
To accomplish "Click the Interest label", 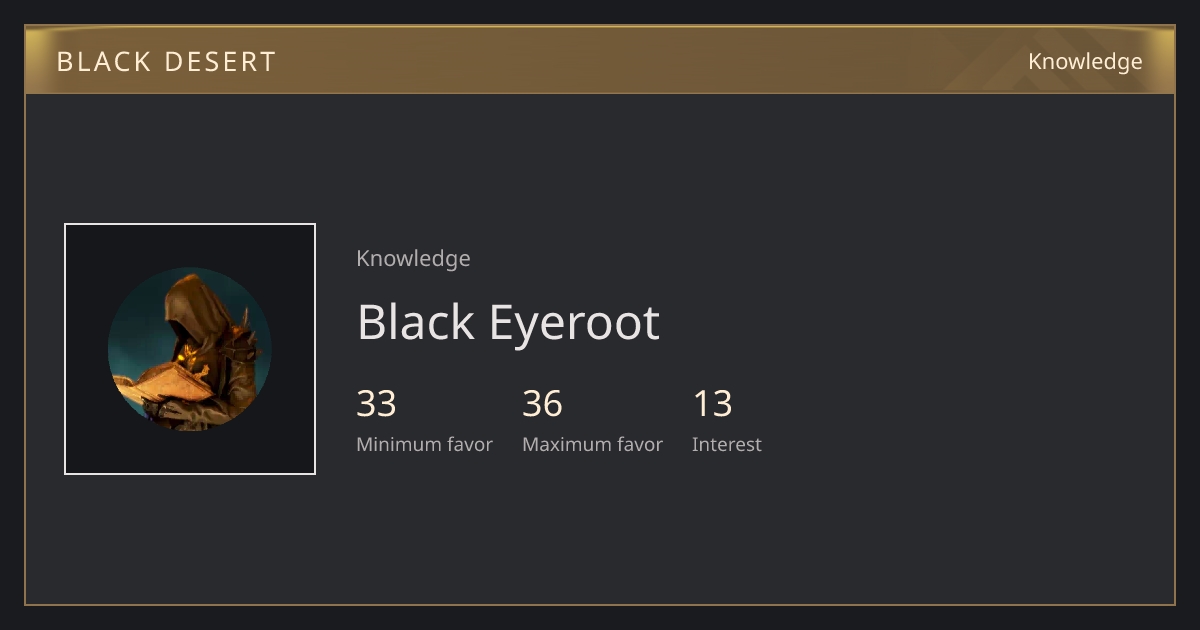I will tap(726, 444).
